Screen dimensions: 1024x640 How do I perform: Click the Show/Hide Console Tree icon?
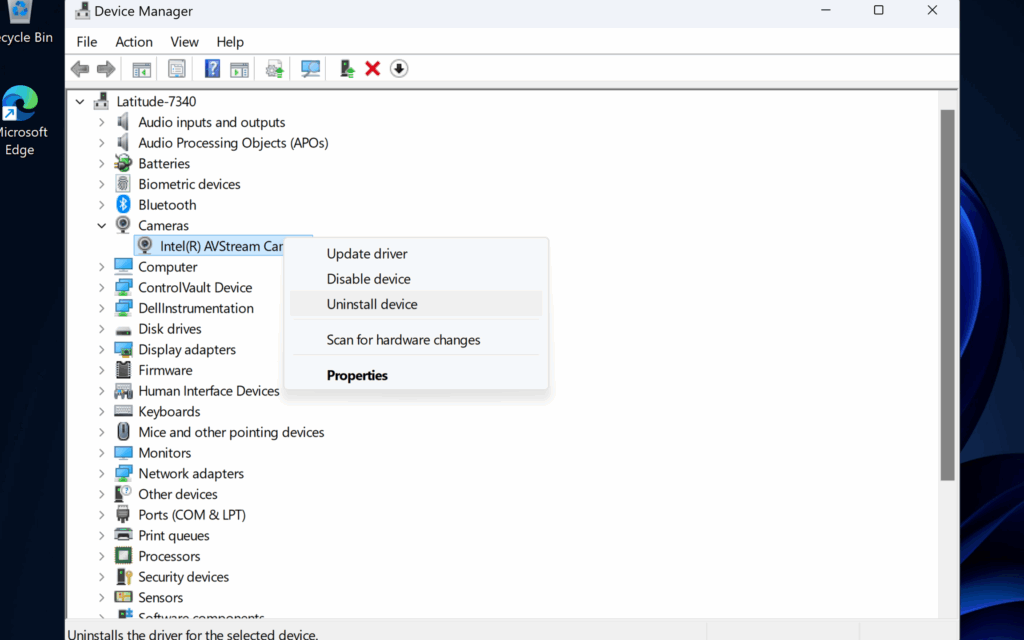click(x=142, y=69)
